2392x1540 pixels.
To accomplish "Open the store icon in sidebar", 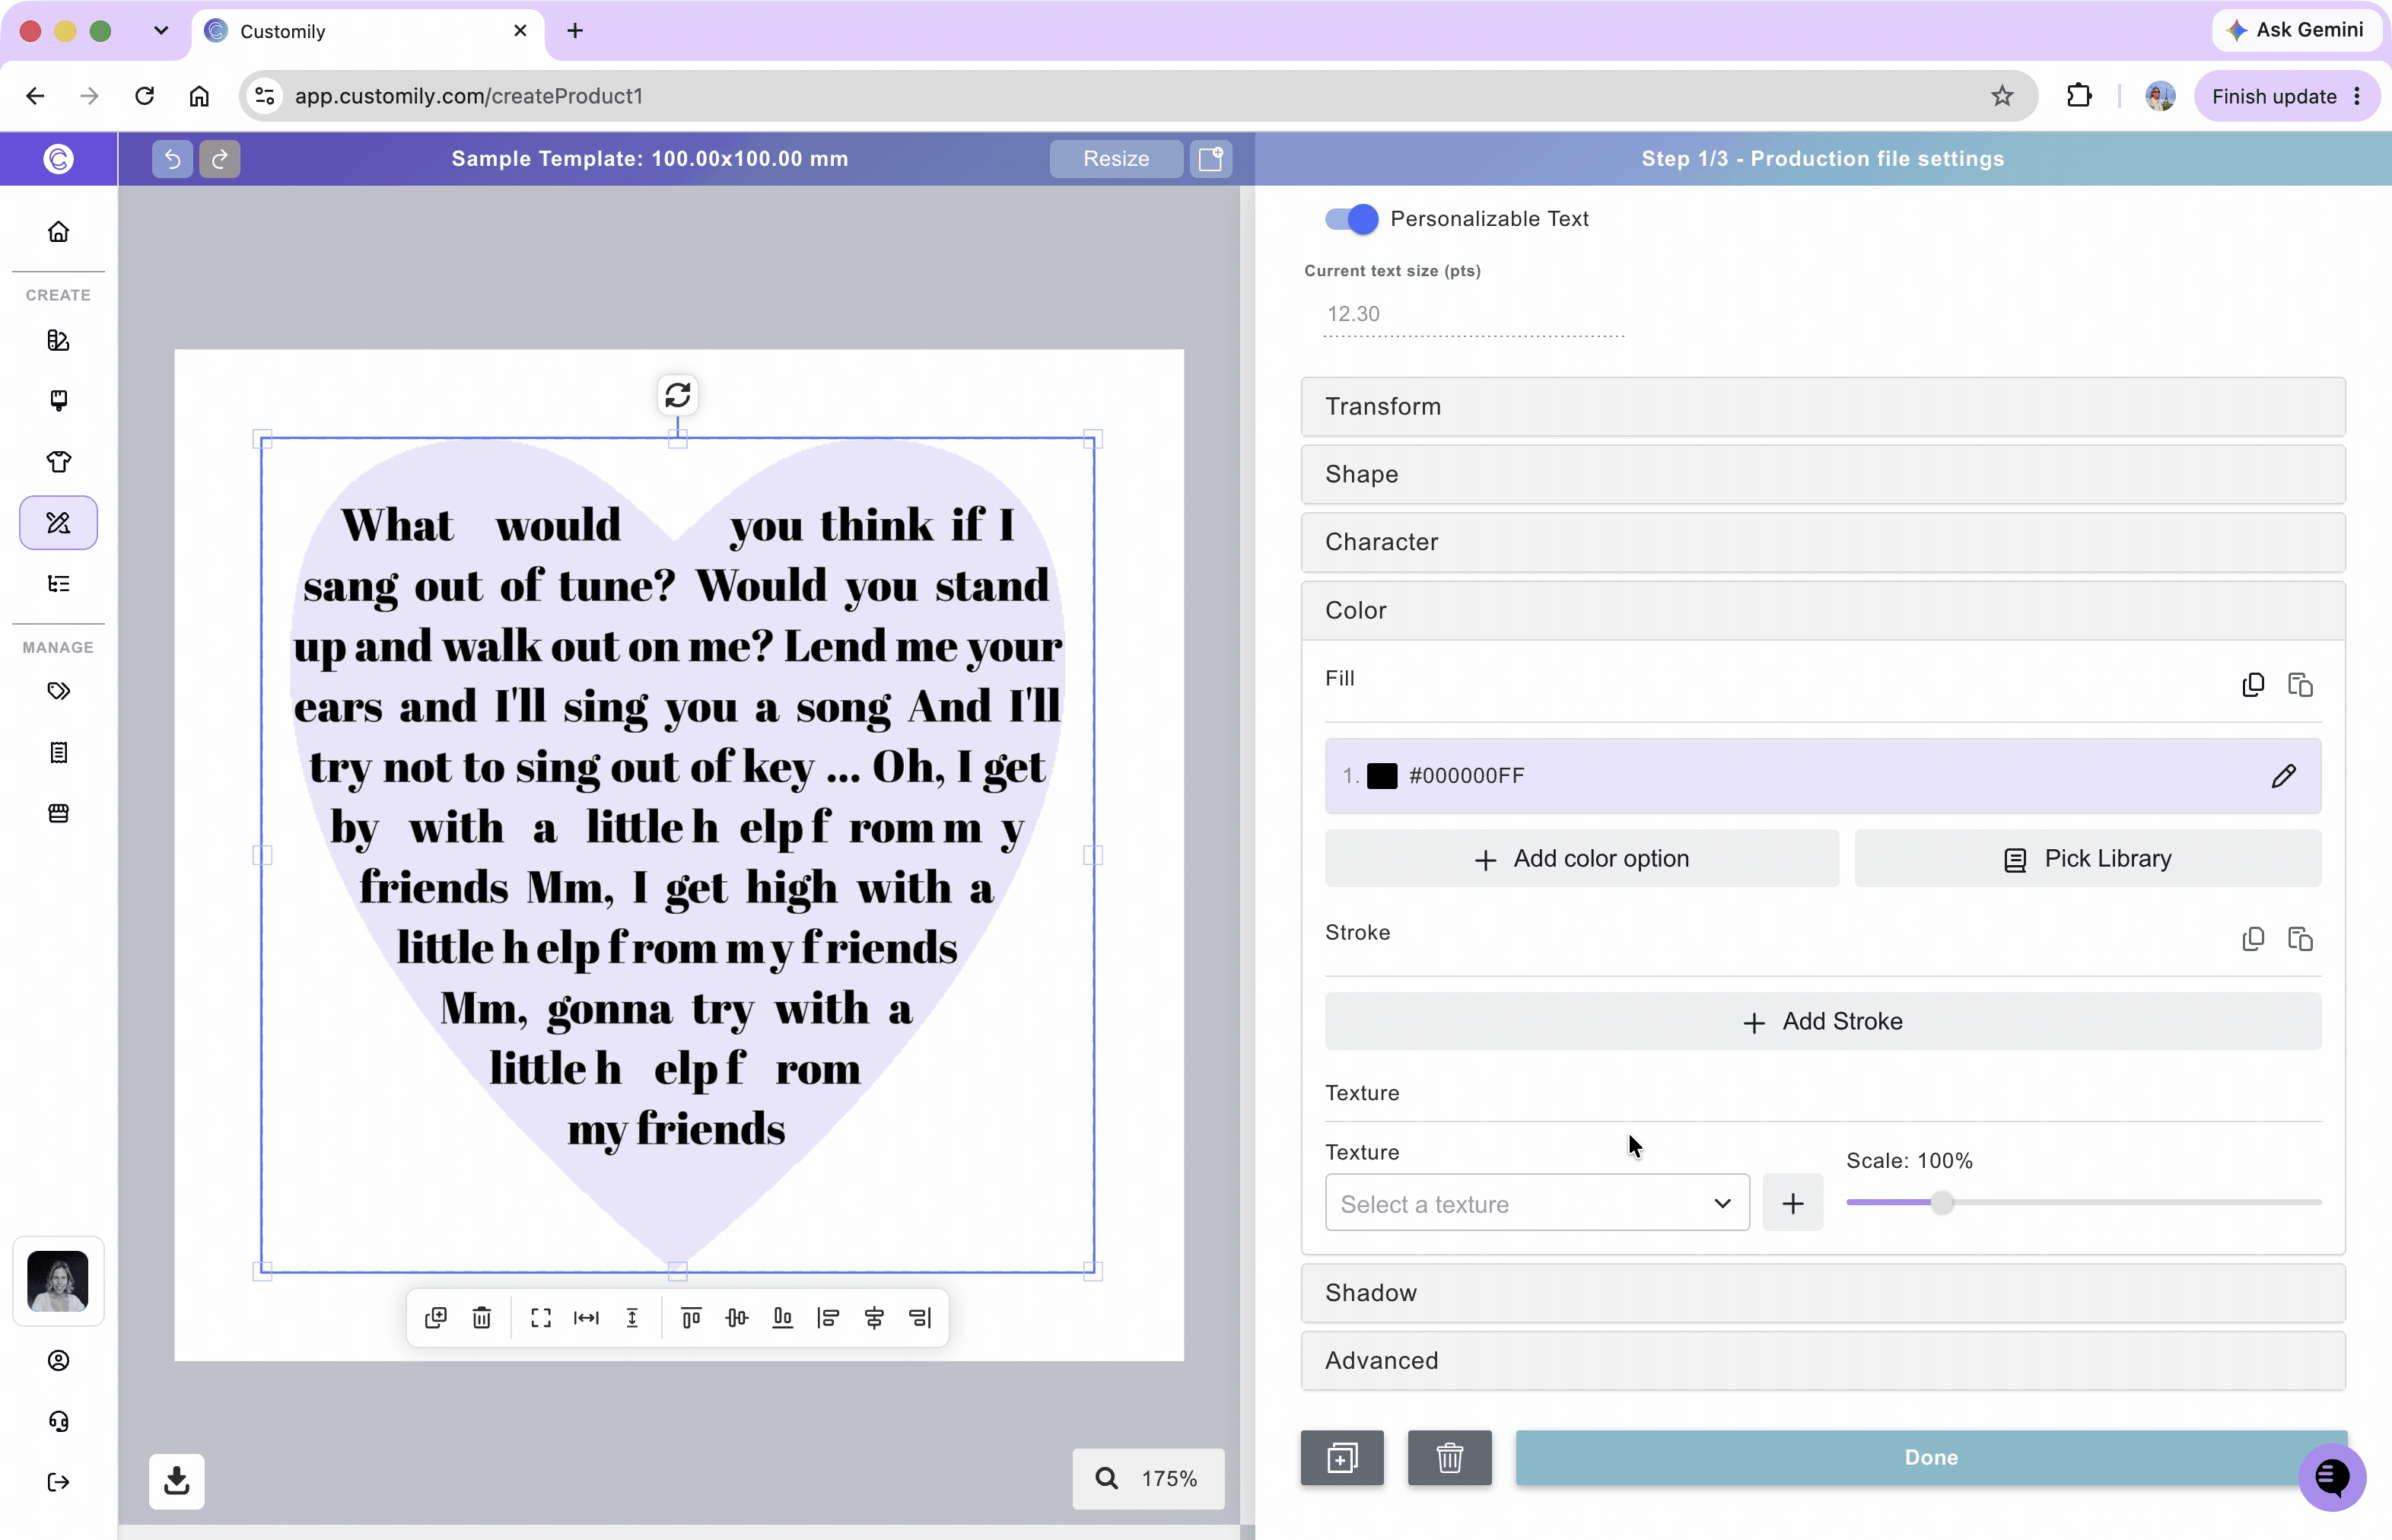I will (x=59, y=813).
